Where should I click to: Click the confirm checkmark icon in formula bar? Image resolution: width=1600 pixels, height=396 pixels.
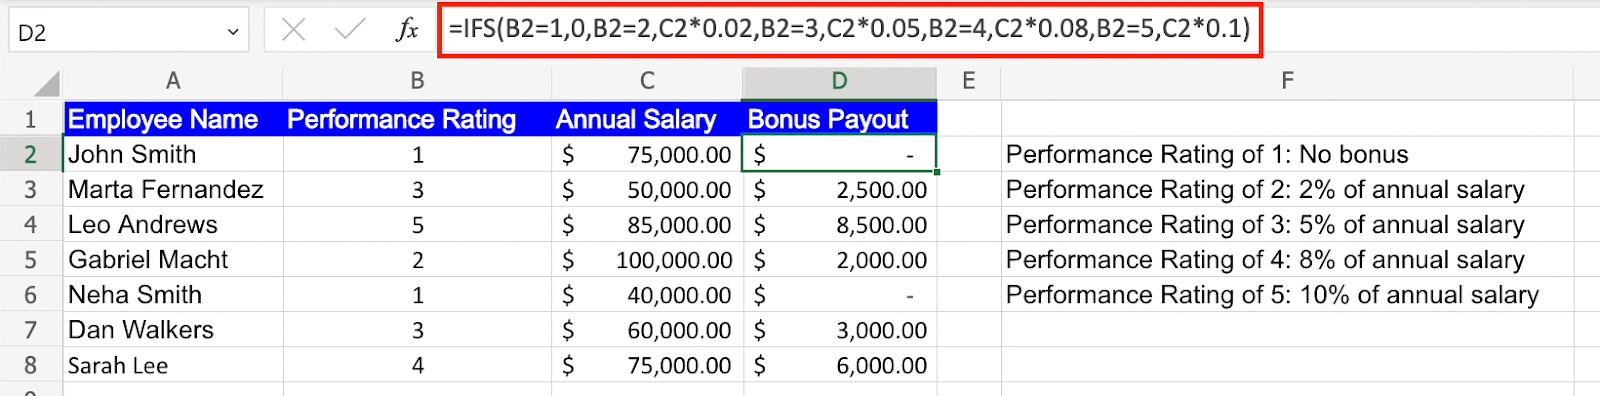click(350, 30)
